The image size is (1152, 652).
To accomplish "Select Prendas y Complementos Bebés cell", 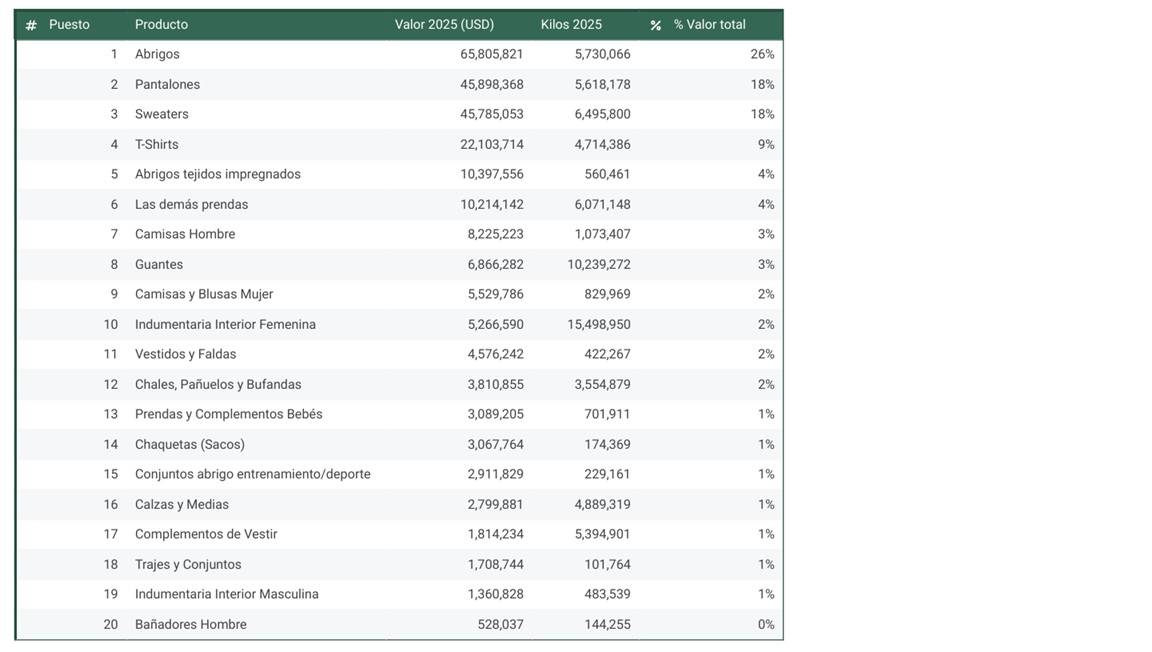I will pos(228,414).
